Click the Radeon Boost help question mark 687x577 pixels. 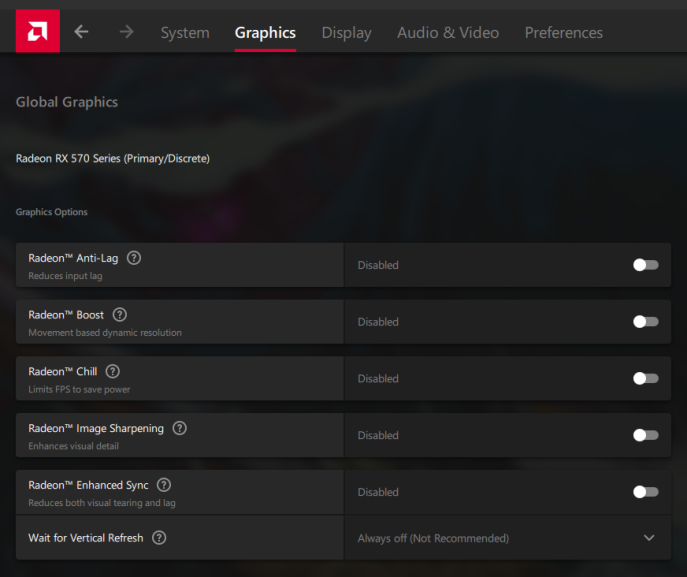[120, 315]
